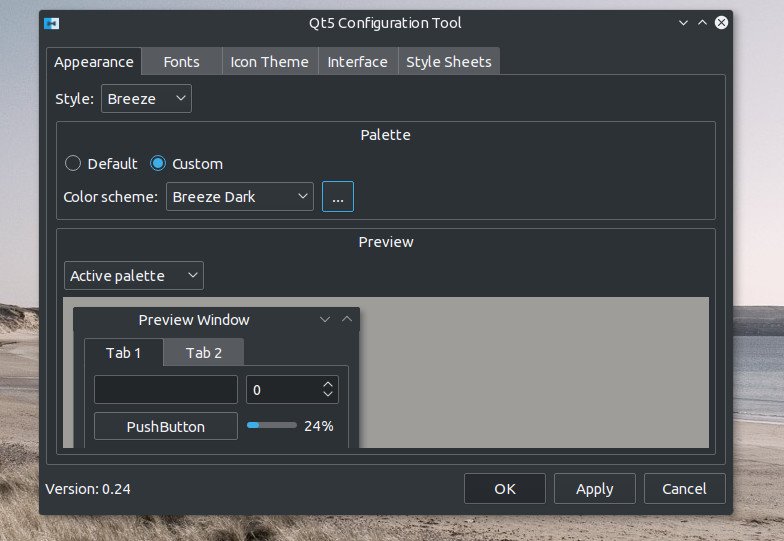Open the Icon Theme tab
Viewport: 784px width, 541px height.
[x=270, y=62]
